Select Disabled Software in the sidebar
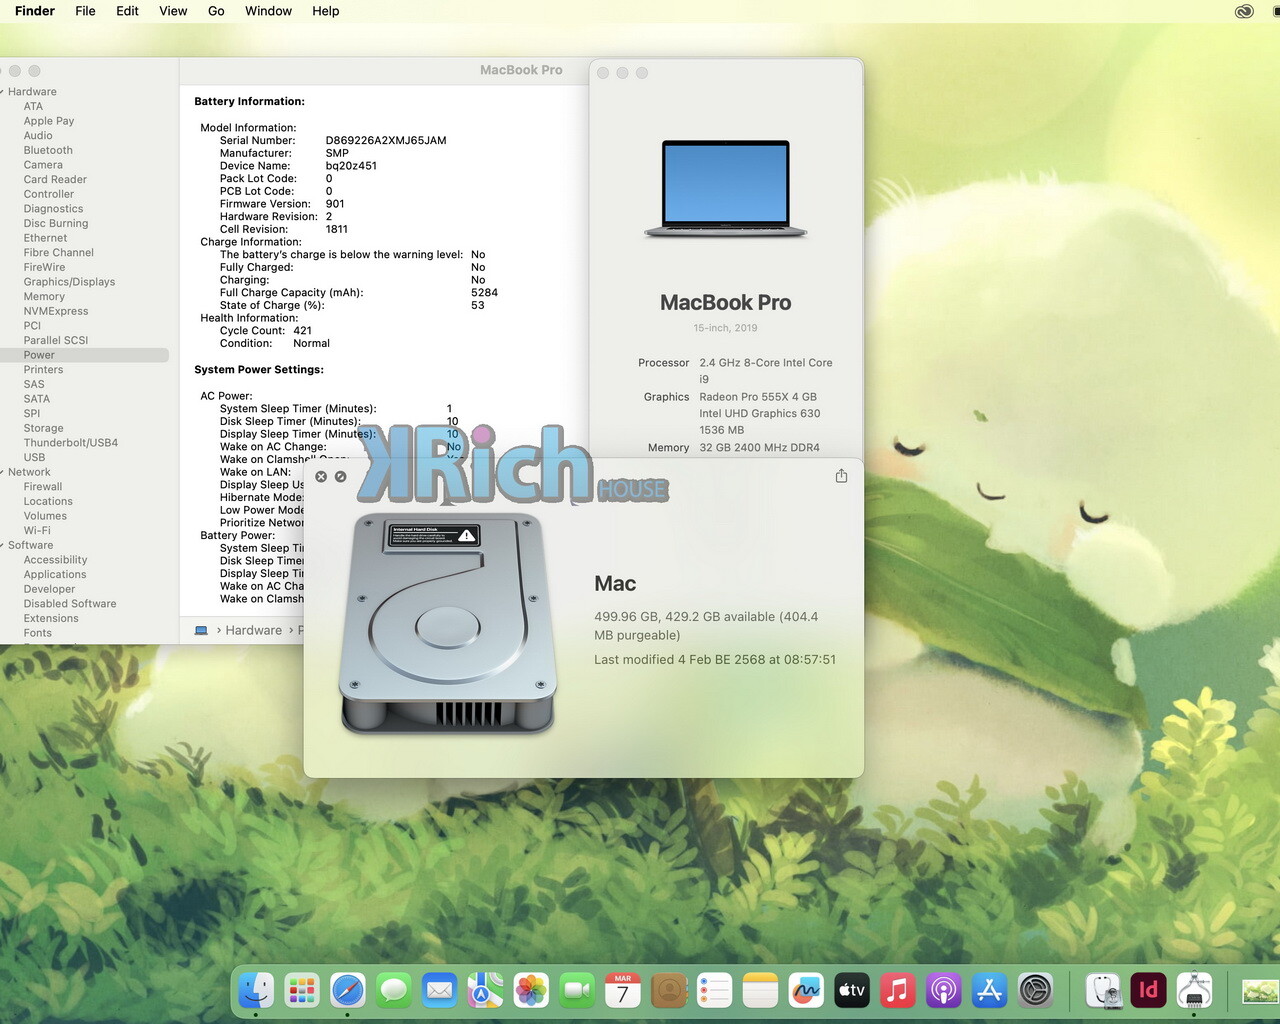Image resolution: width=1280 pixels, height=1024 pixels. [x=70, y=604]
